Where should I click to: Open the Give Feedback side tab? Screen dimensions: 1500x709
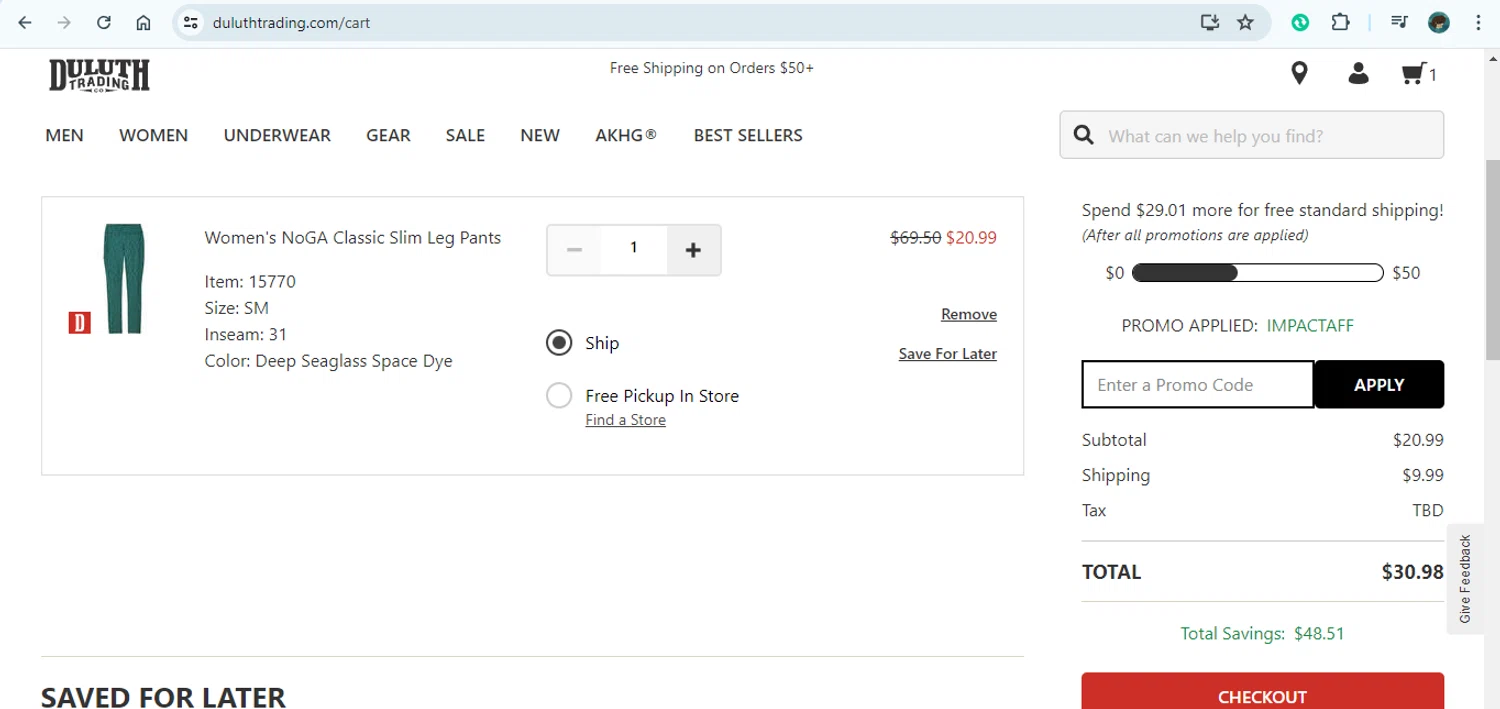[x=1465, y=579]
